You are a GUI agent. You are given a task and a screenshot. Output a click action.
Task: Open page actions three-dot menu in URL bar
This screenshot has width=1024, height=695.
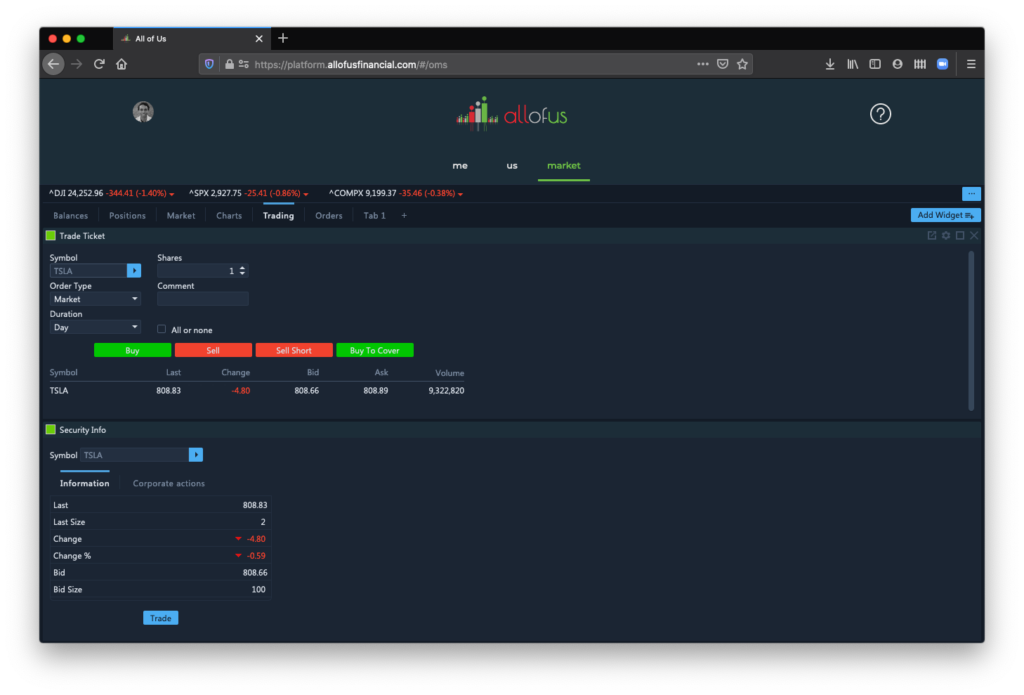click(703, 64)
